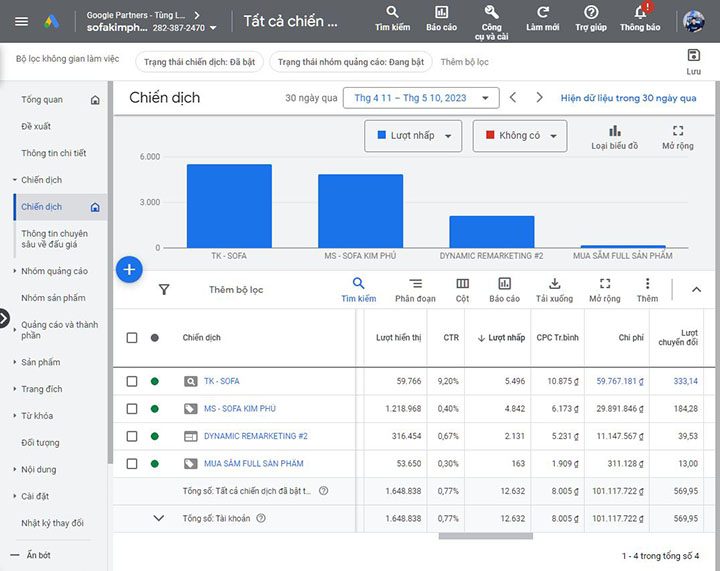Click help icon beside Tổng số: Tài khoản
Screen dimensions: 720x571
click(261, 518)
